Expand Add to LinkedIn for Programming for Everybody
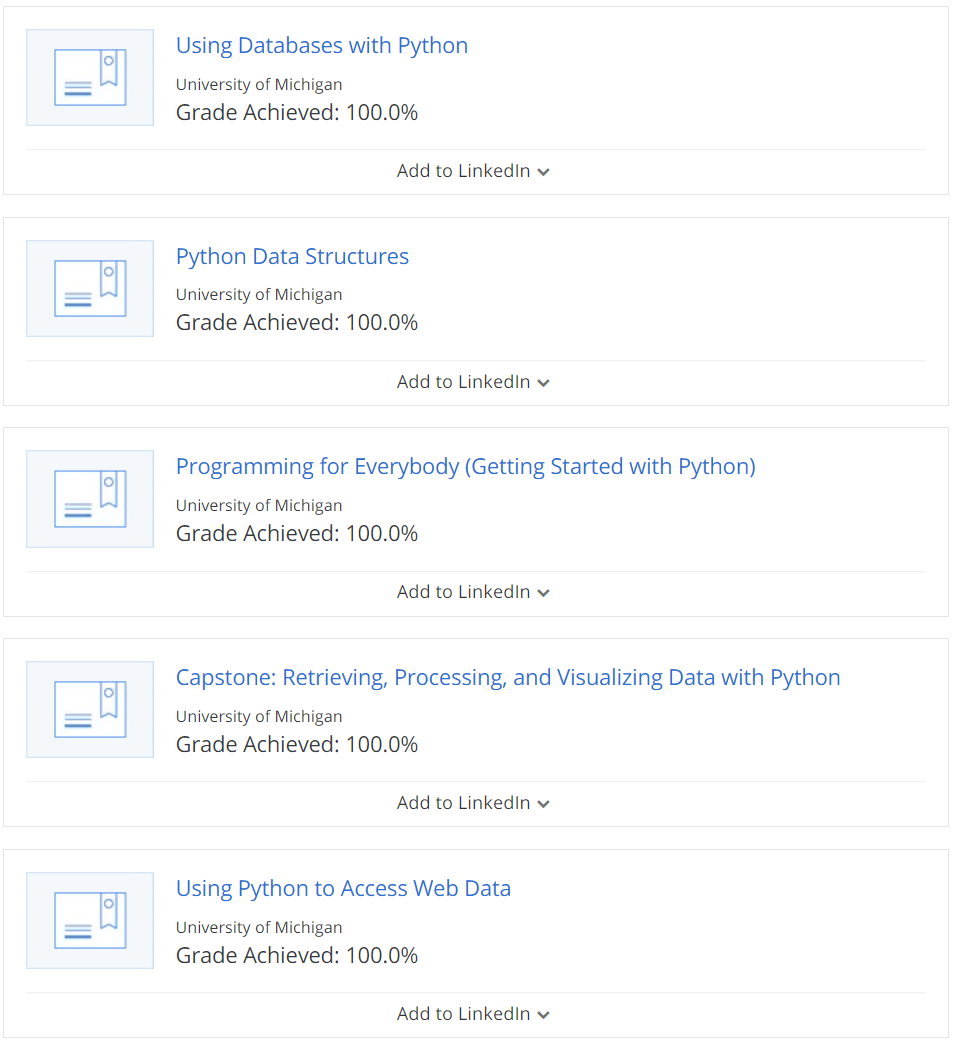This screenshot has height=1044, width=957. [473, 591]
